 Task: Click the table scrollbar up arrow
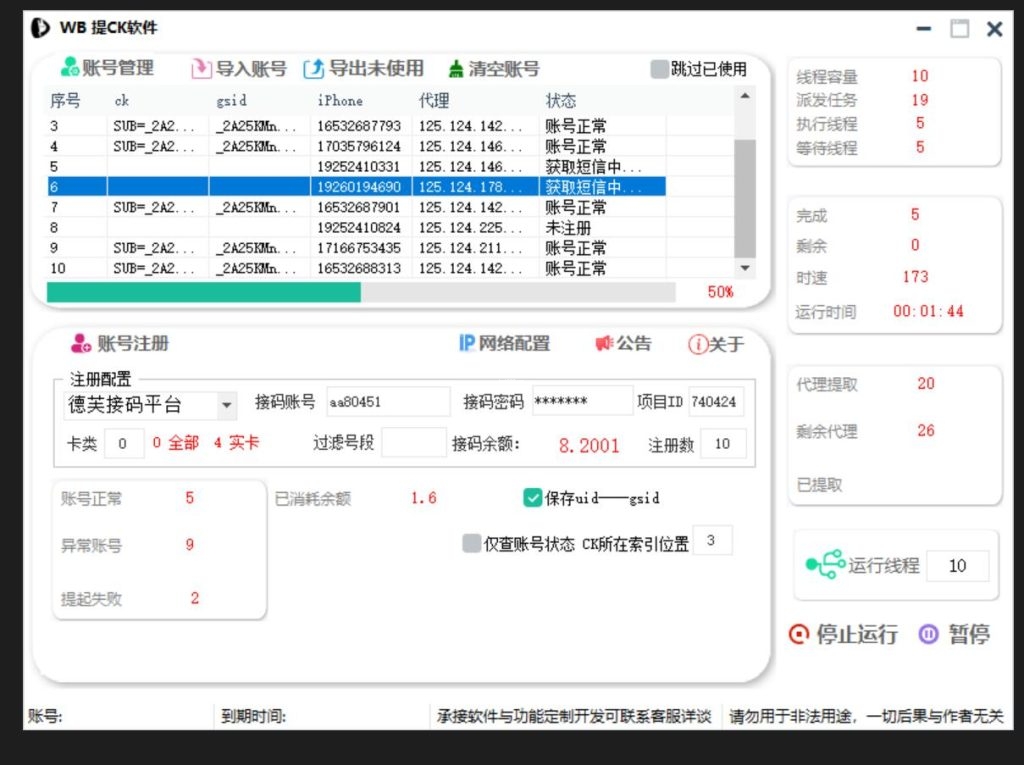pos(743,96)
